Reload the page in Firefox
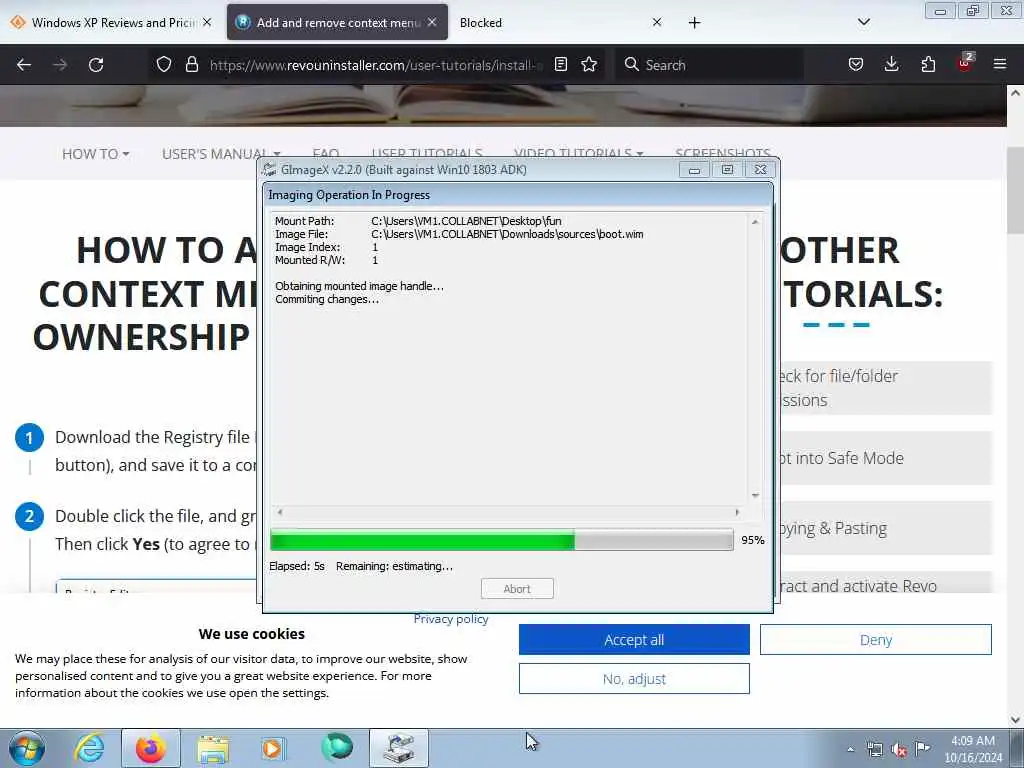Screen dimensions: 1024x768 click(x=96, y=65)
